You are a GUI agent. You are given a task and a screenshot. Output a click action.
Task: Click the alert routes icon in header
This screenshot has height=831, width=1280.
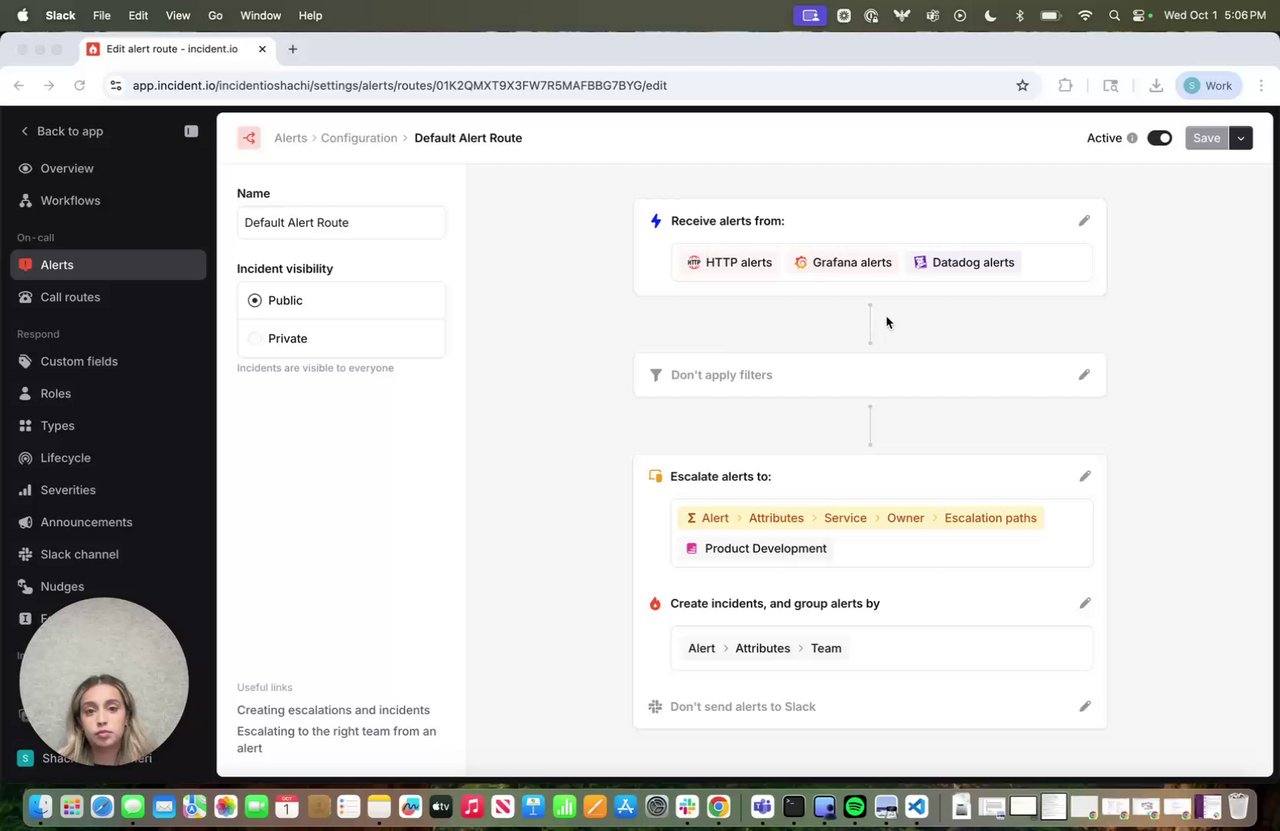pyautogui.click(x=249, y=138)
